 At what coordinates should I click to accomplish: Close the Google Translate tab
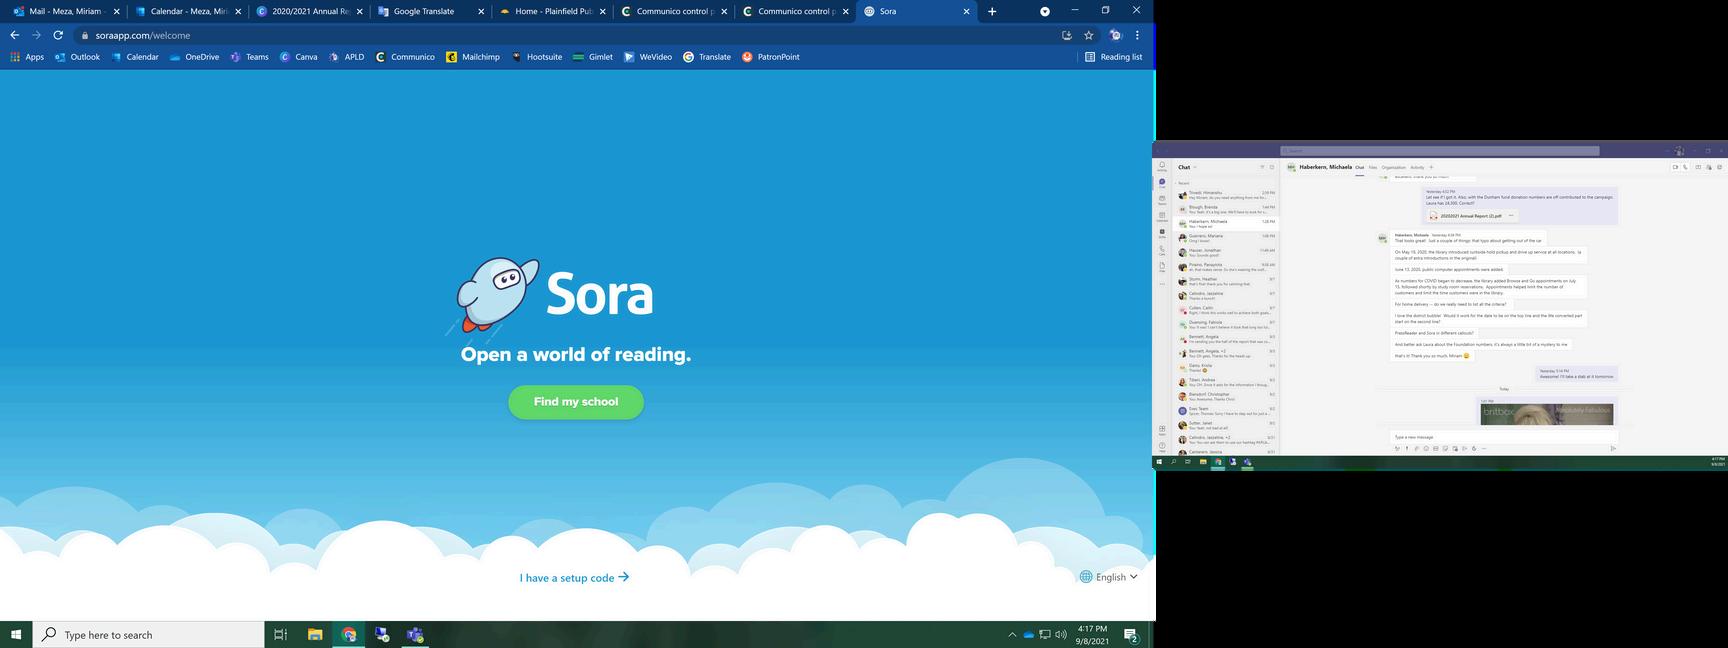(x=481, y=12)
